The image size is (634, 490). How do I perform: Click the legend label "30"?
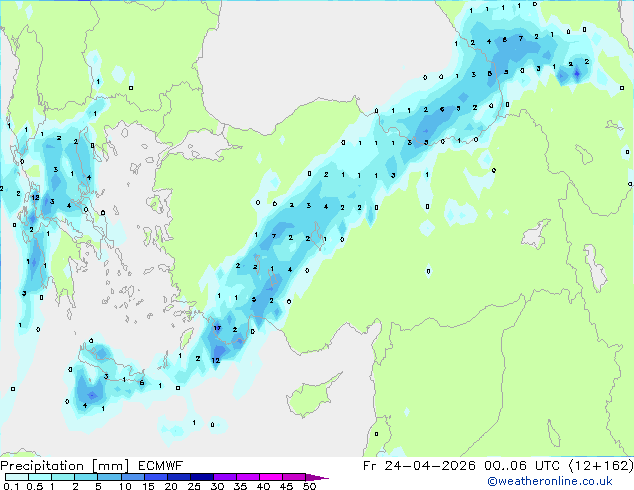(x=217, y=486)
